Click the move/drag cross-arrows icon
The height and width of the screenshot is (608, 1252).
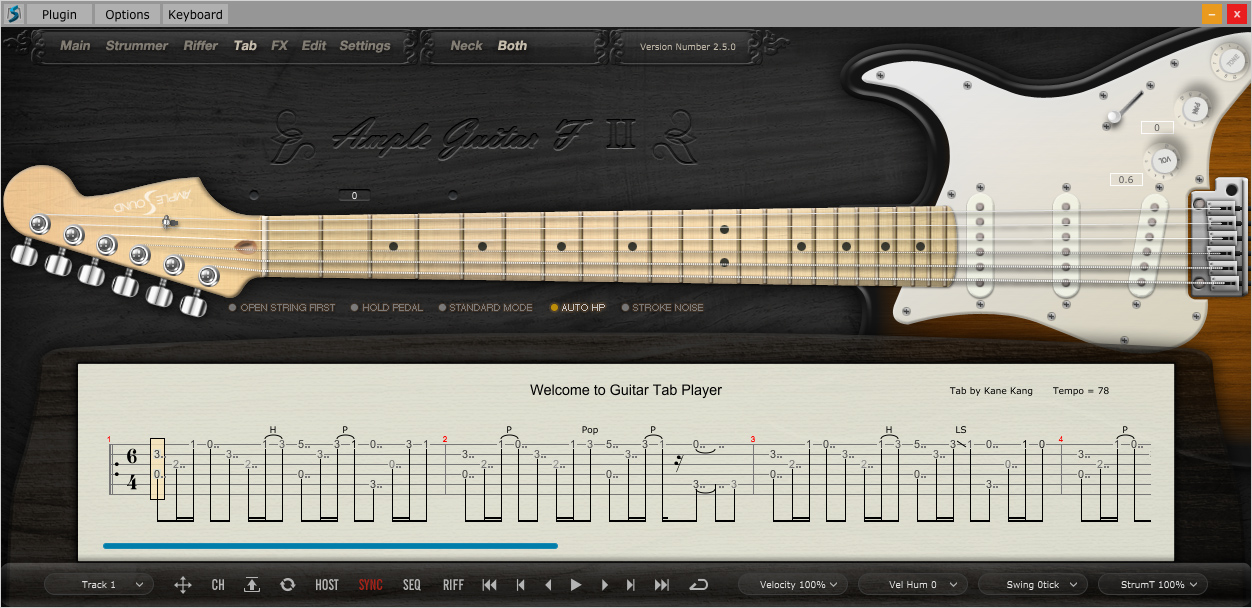(183, 585)
